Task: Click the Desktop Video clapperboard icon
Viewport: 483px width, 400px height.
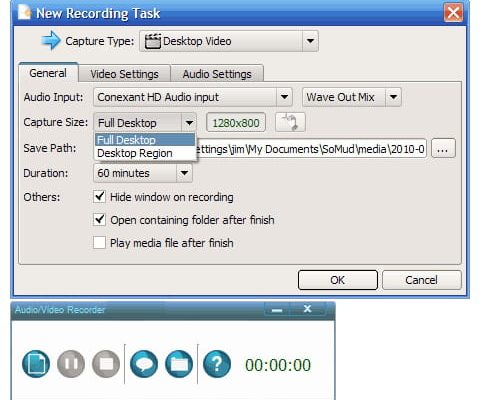Action: click(153, 41)
